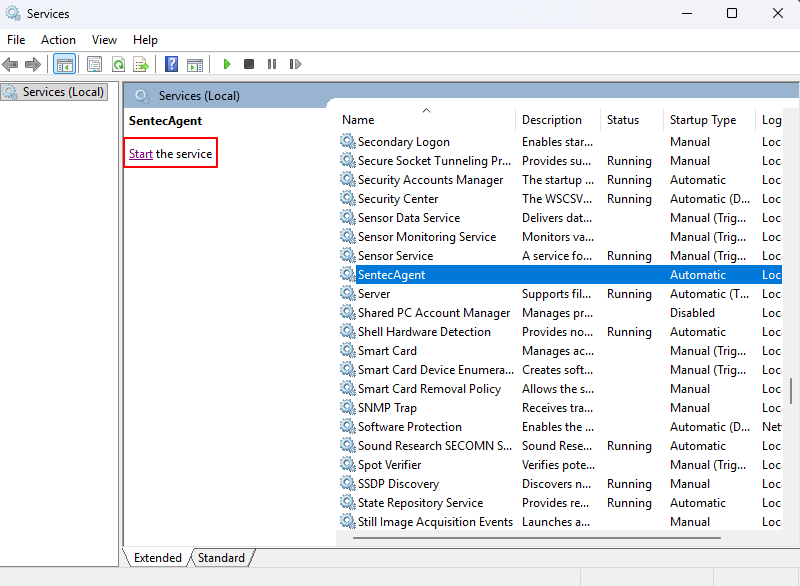The height and width of the screenshot is (586, 800).
Task: Toggle Show/Hide Action Pane toolbar icon
Action: tap(195, 64)
